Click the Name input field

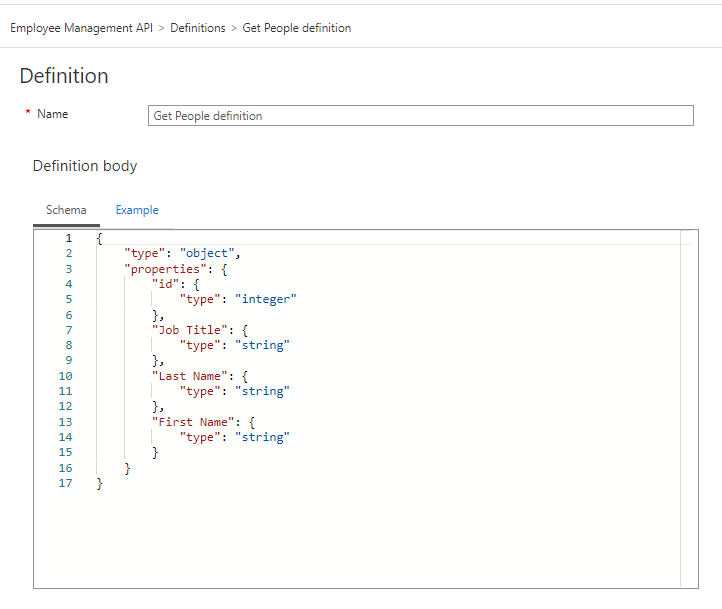420,116
